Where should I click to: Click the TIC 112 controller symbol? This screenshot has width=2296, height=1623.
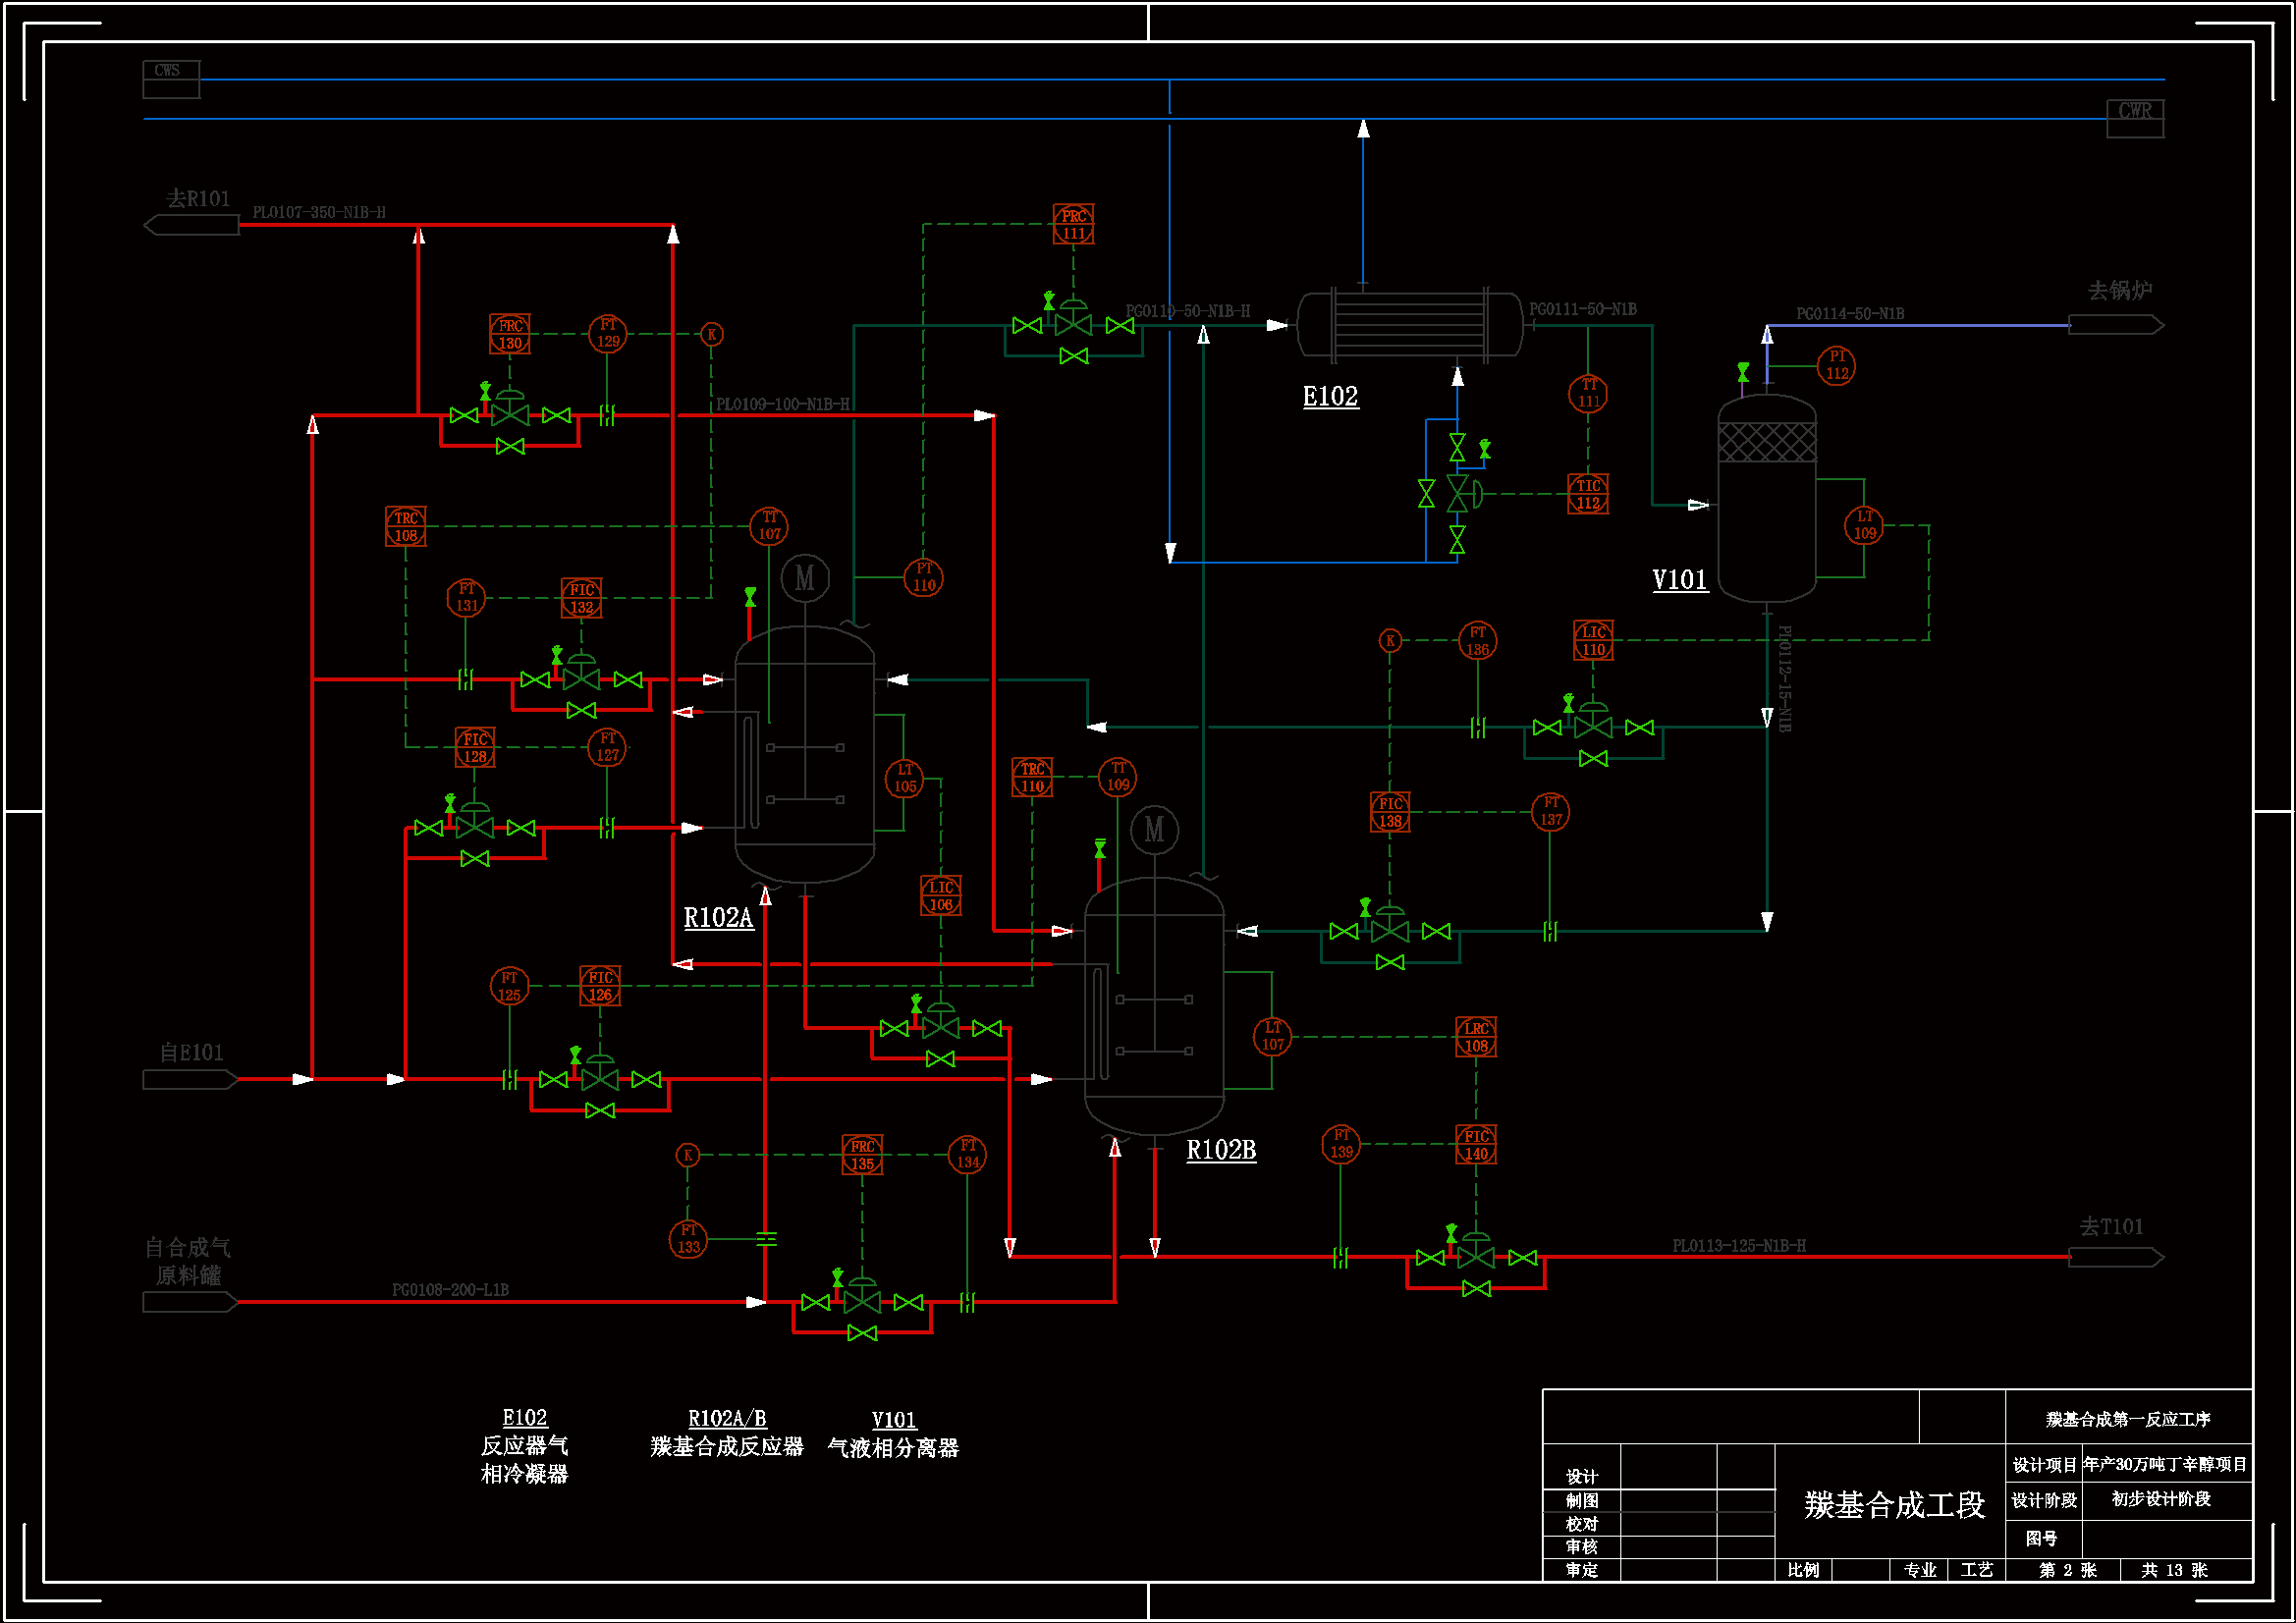tap(1588, 494)
